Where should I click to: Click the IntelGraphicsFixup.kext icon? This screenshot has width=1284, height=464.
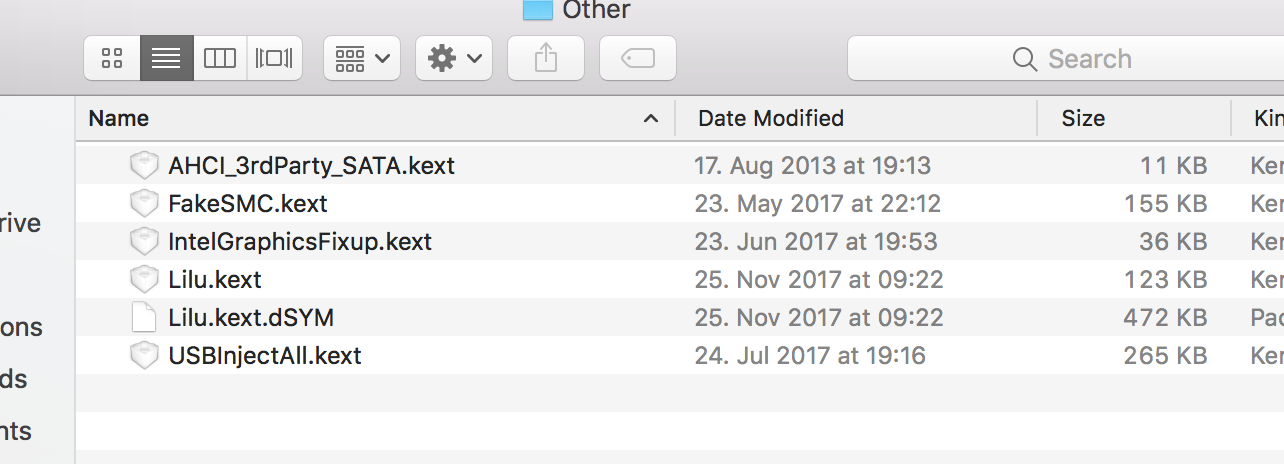(145, 241)
